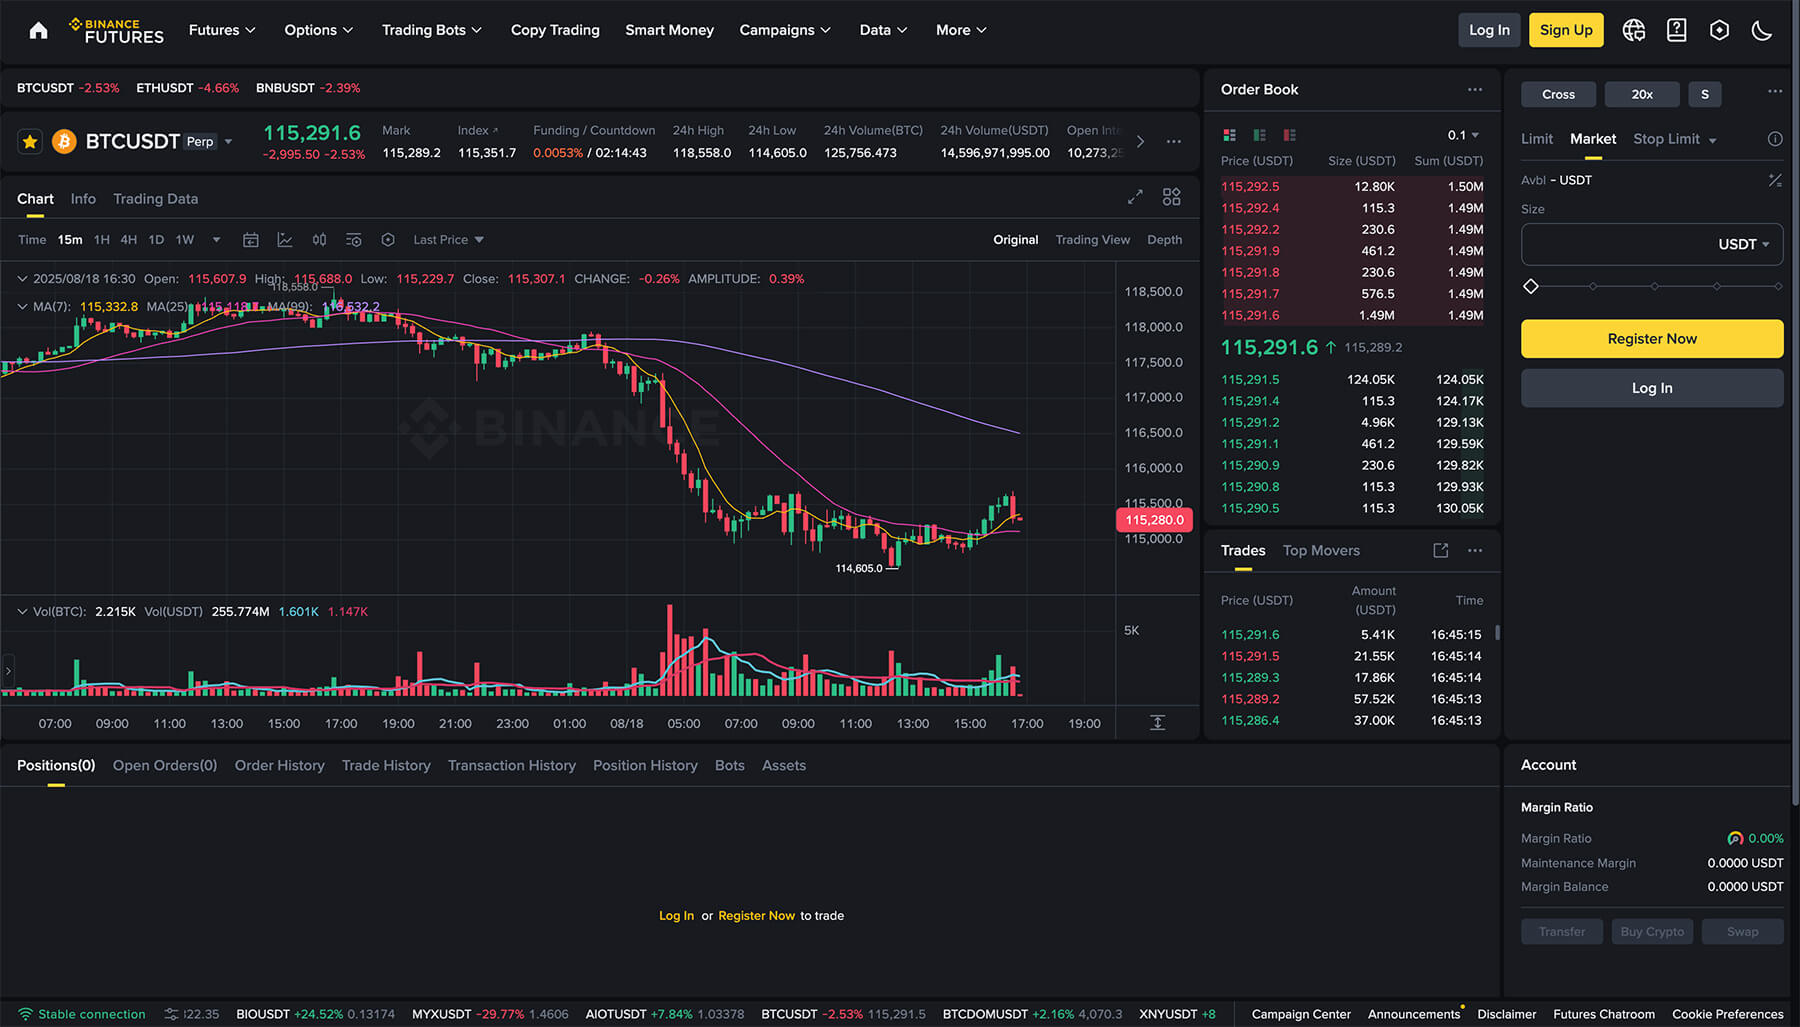Image resolution: width=1800 pixels, height=1027 pixels.
Task: Open the chart calendar date picker
Action: pyautogui.click(x=251, y=240)
